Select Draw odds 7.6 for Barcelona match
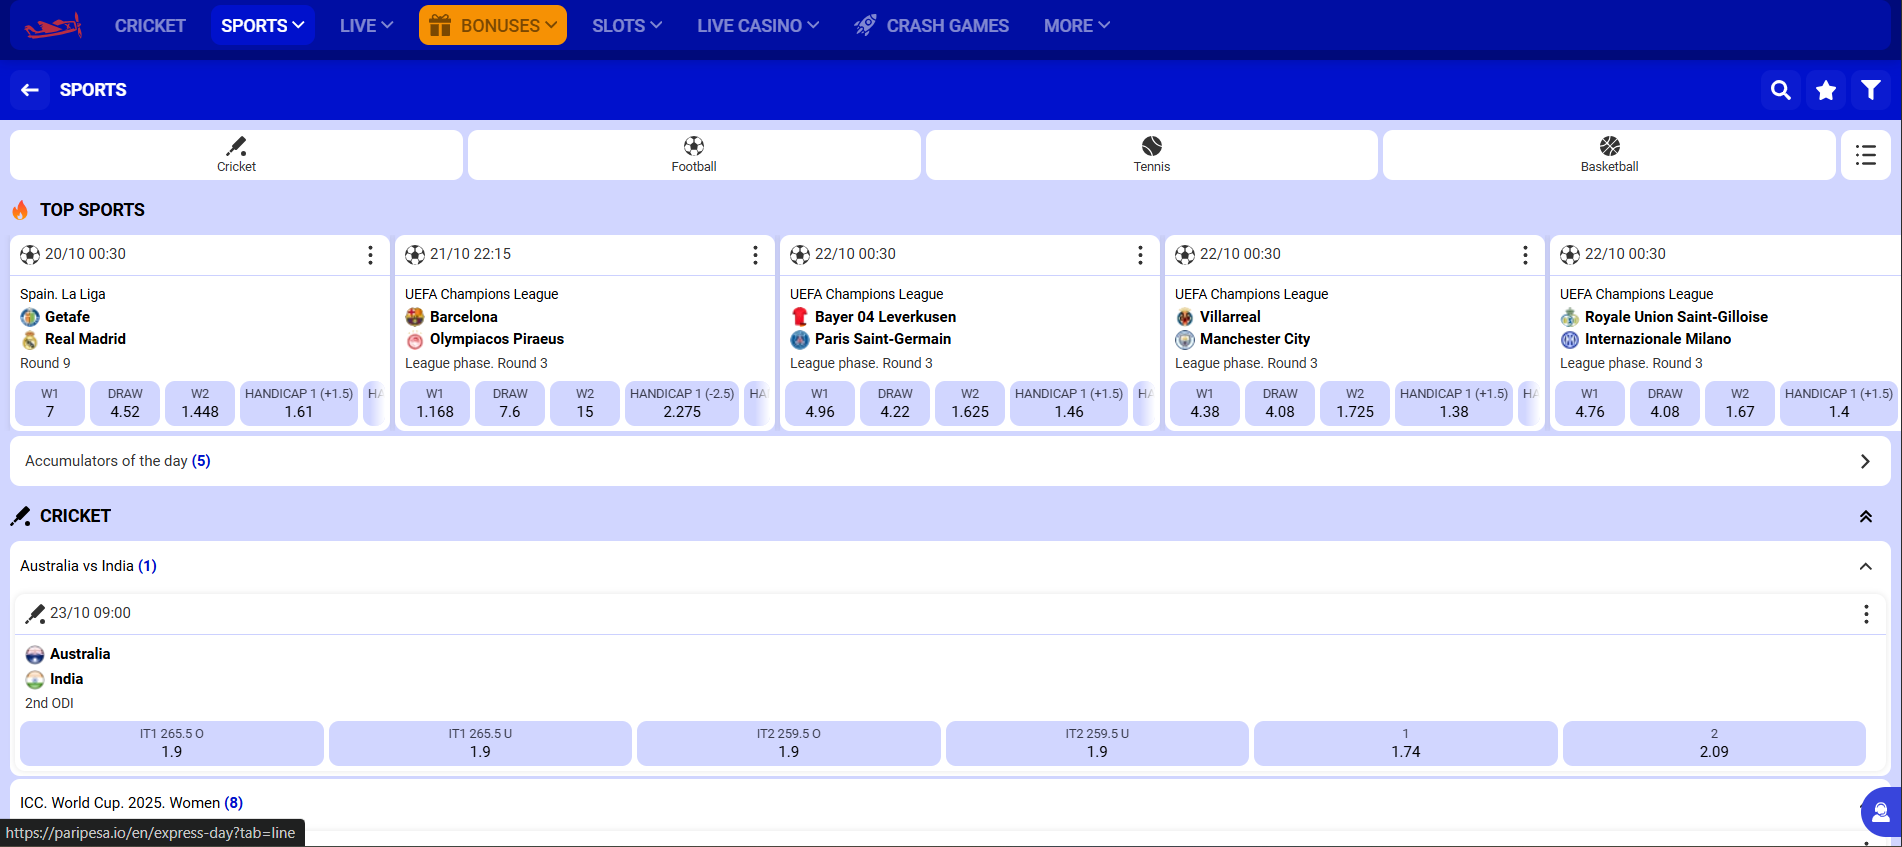The image size is (1902, 847). coord(510,403)
